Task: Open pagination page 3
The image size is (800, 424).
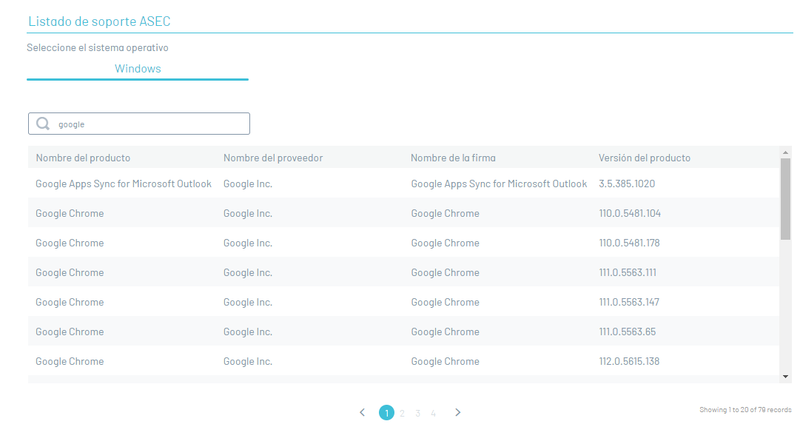Action: [x=417, y=413]
